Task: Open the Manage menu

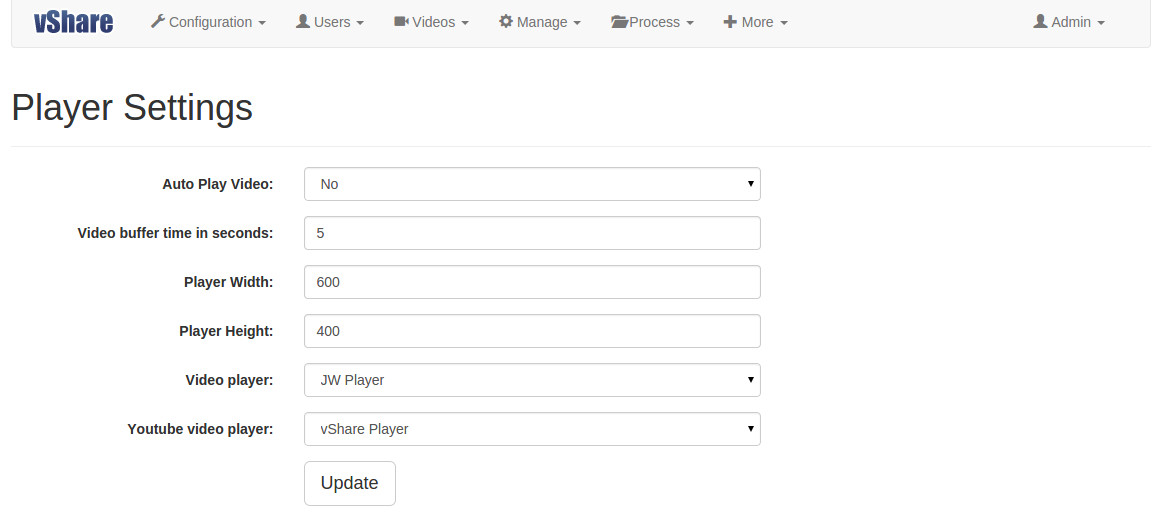Action: 540,22
